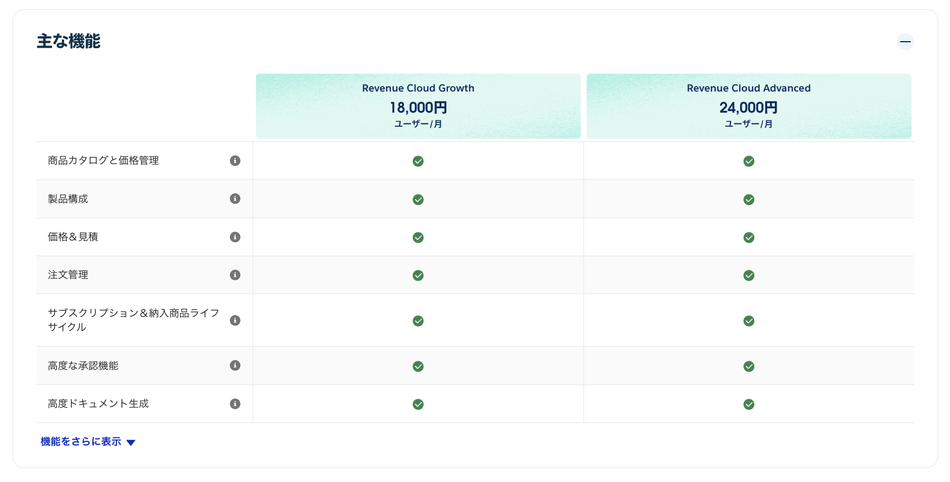Open info icon for 注文管理

pyautogui.click(x=235, y=275)
